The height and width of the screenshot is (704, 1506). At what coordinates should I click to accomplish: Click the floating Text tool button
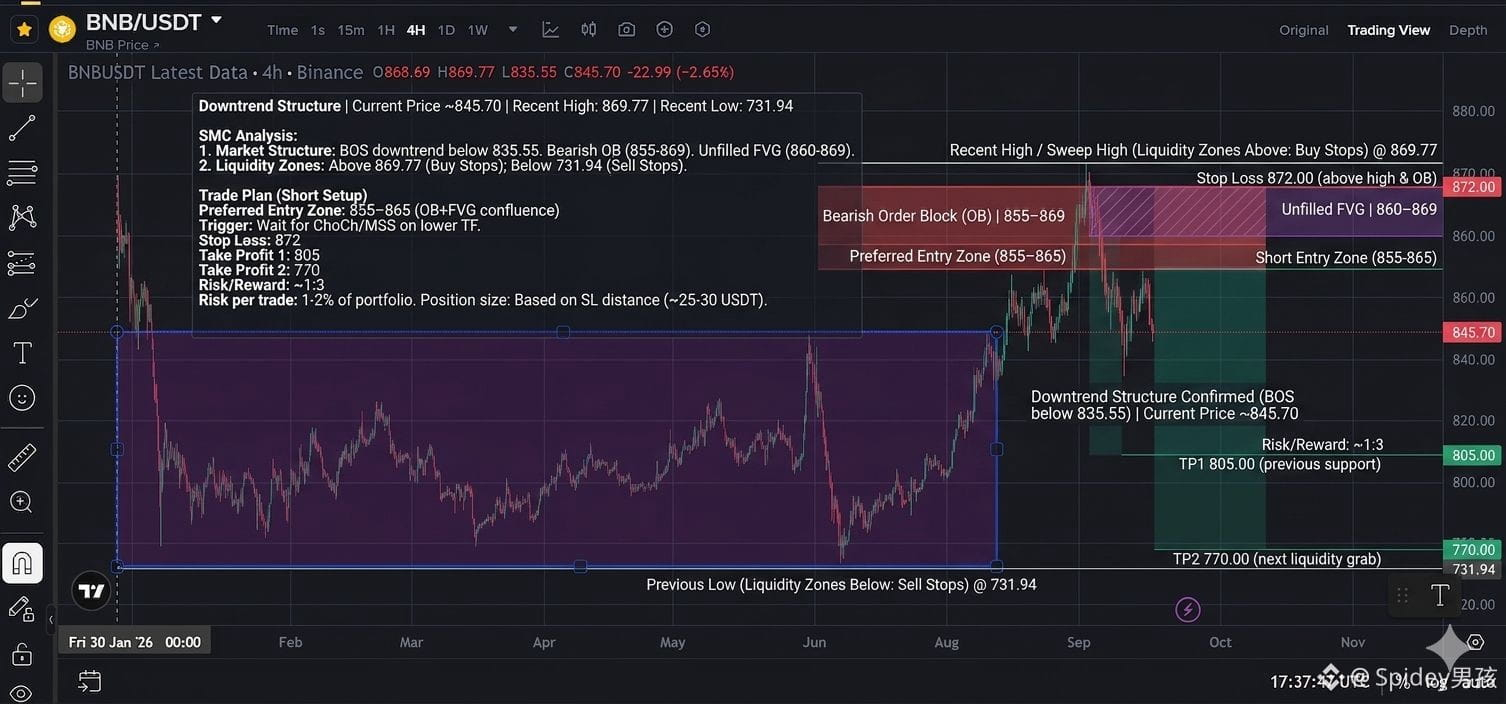[1440, 595]
